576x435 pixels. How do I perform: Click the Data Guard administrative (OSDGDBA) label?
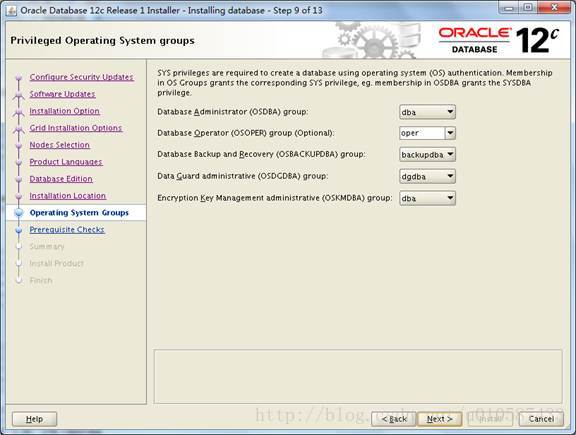pos(242,176)
